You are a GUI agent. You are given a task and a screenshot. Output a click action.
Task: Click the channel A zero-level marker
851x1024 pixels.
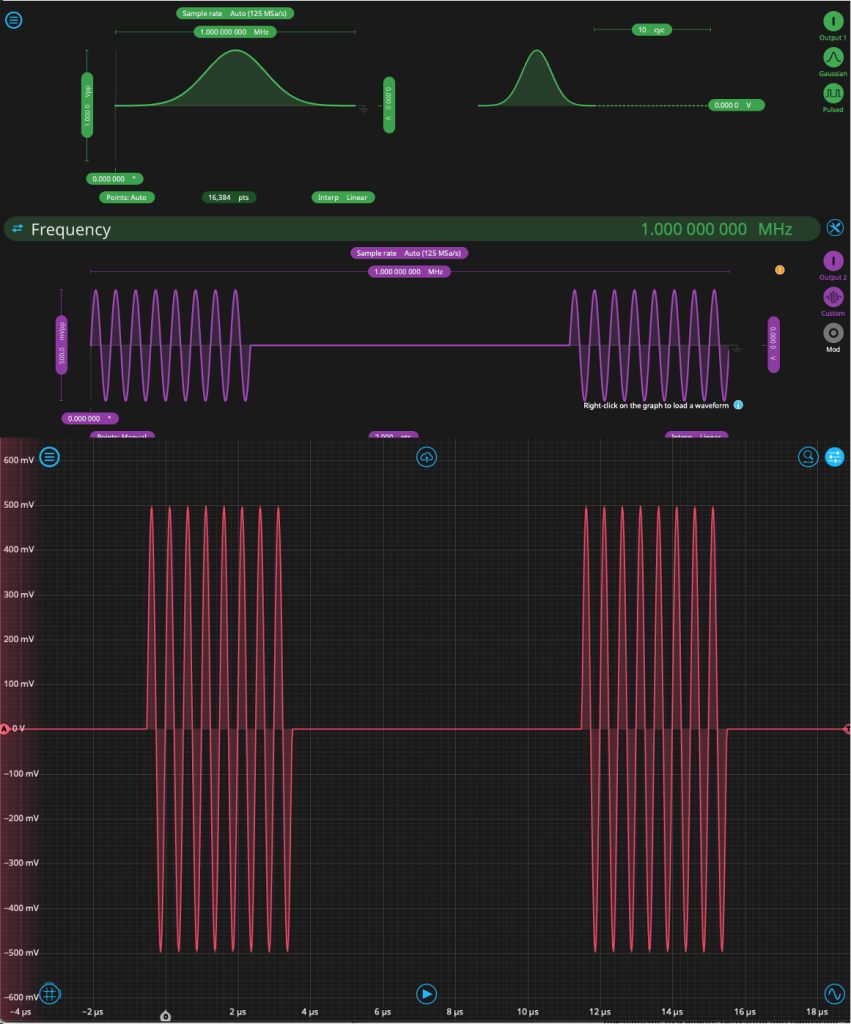click(x=4, y=728)
